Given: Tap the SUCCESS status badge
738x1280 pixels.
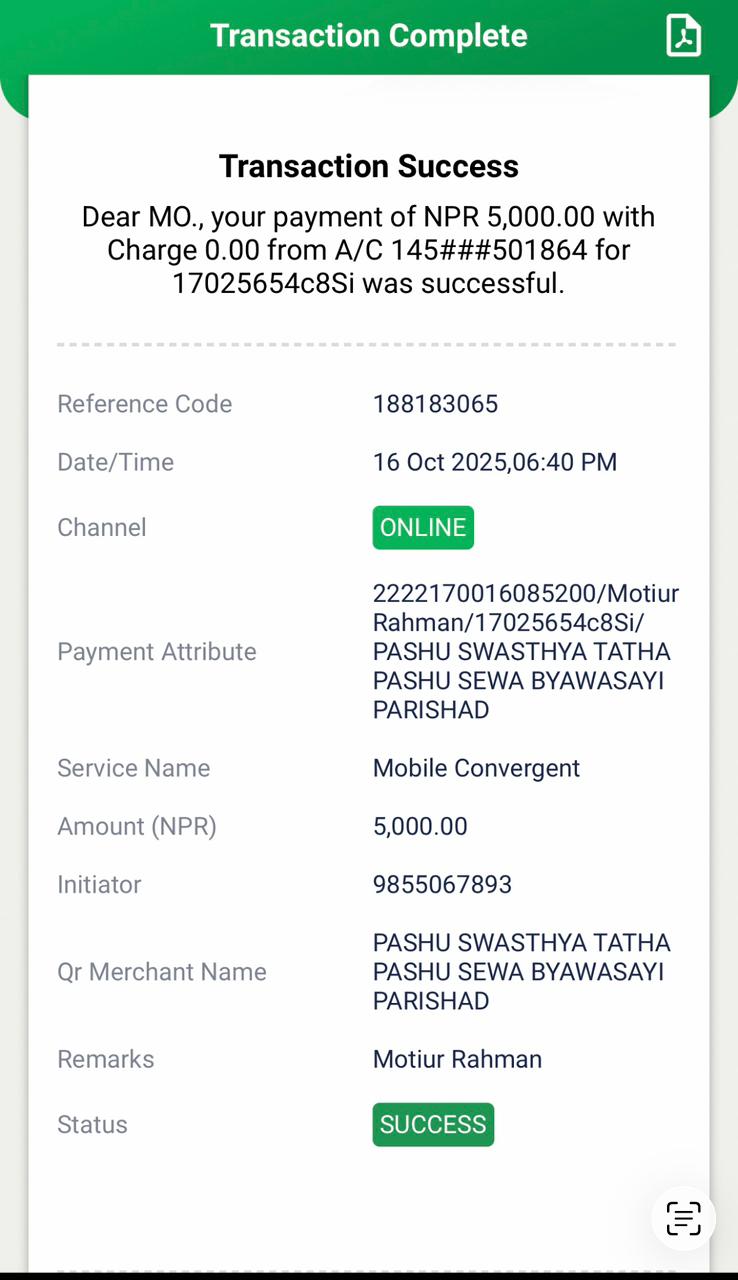Looking at the screenshot, I should (433, 1124).
